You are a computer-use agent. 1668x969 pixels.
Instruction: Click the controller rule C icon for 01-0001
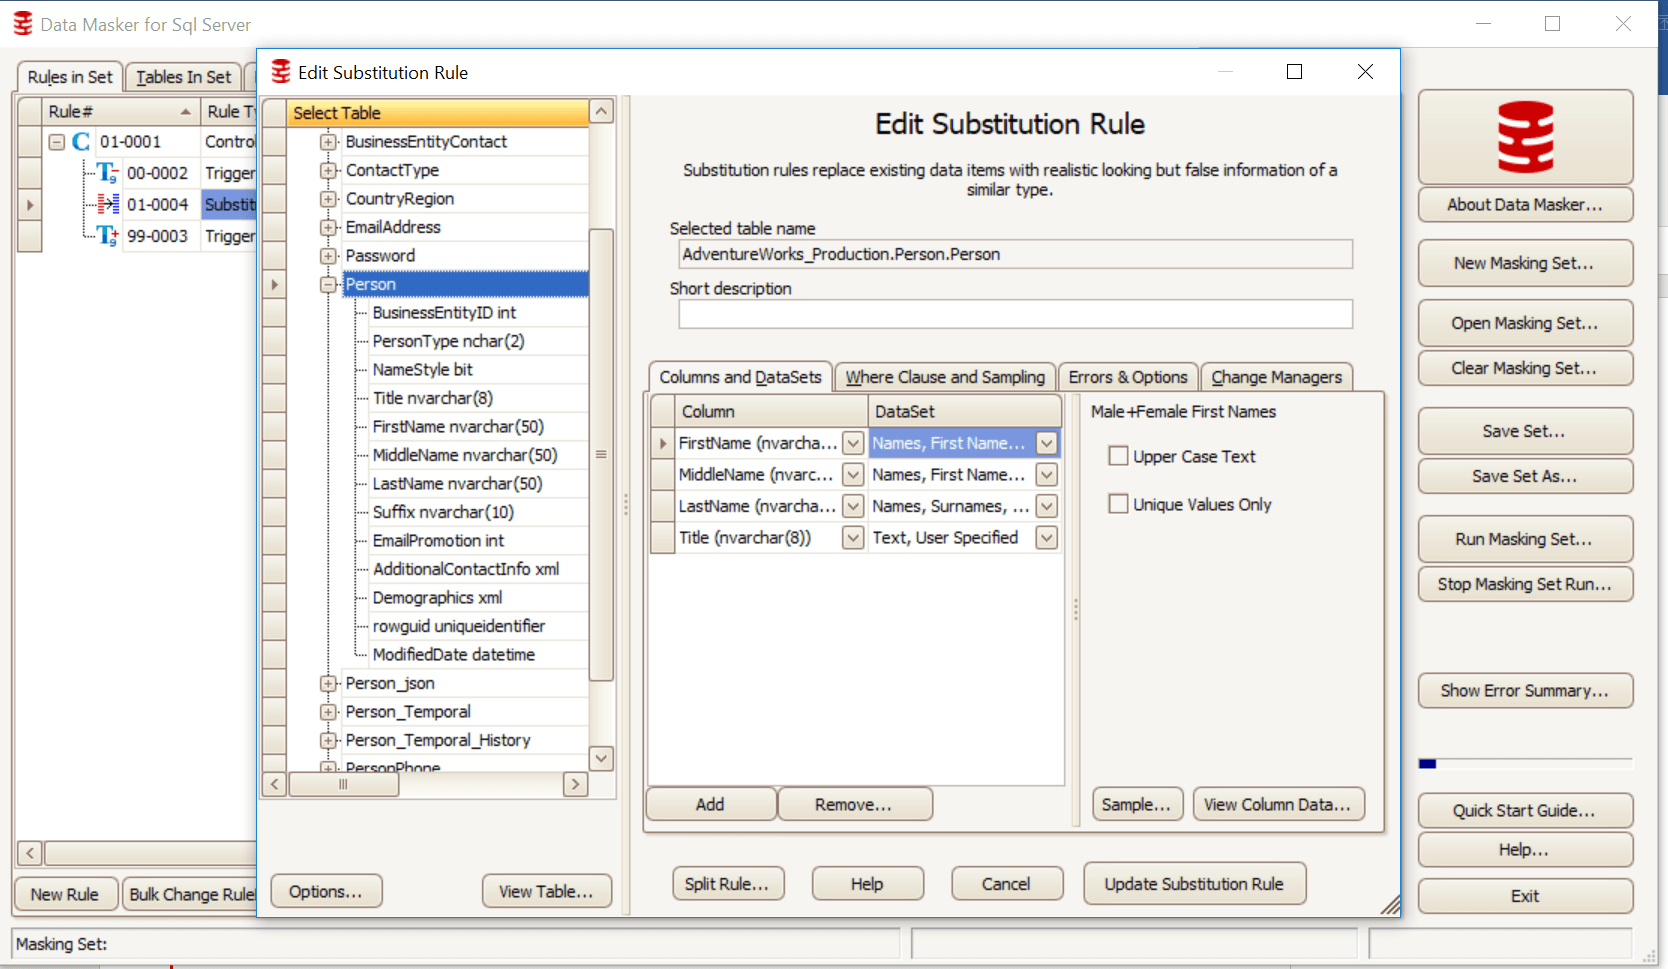click(81, 142)
